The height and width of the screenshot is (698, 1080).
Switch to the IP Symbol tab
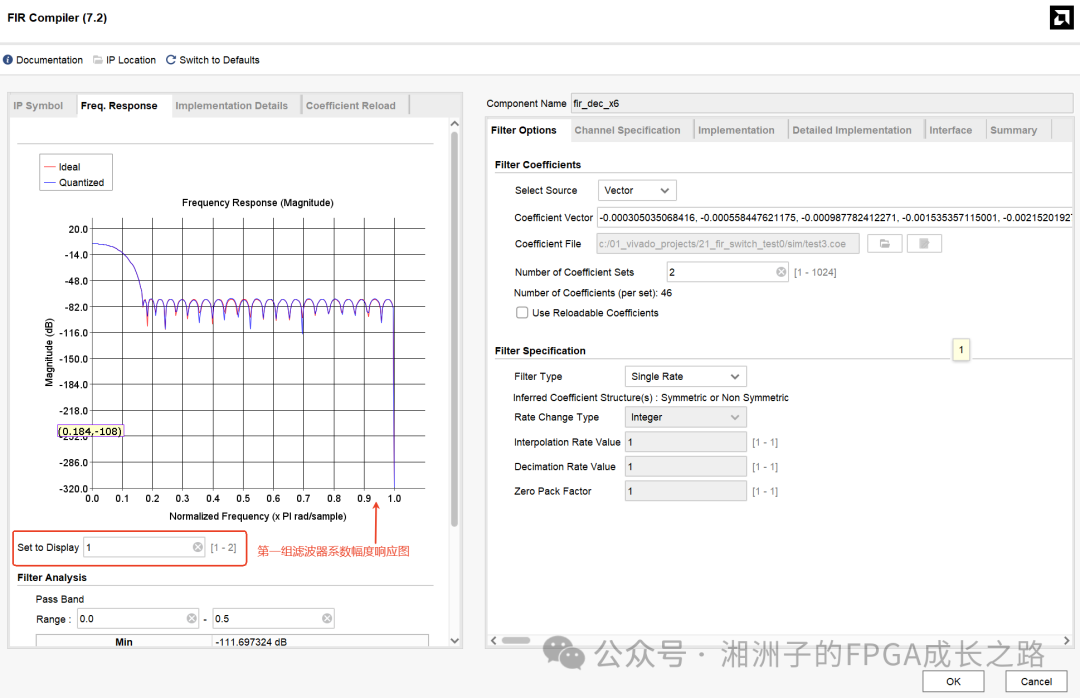click(x=38, y=105)
